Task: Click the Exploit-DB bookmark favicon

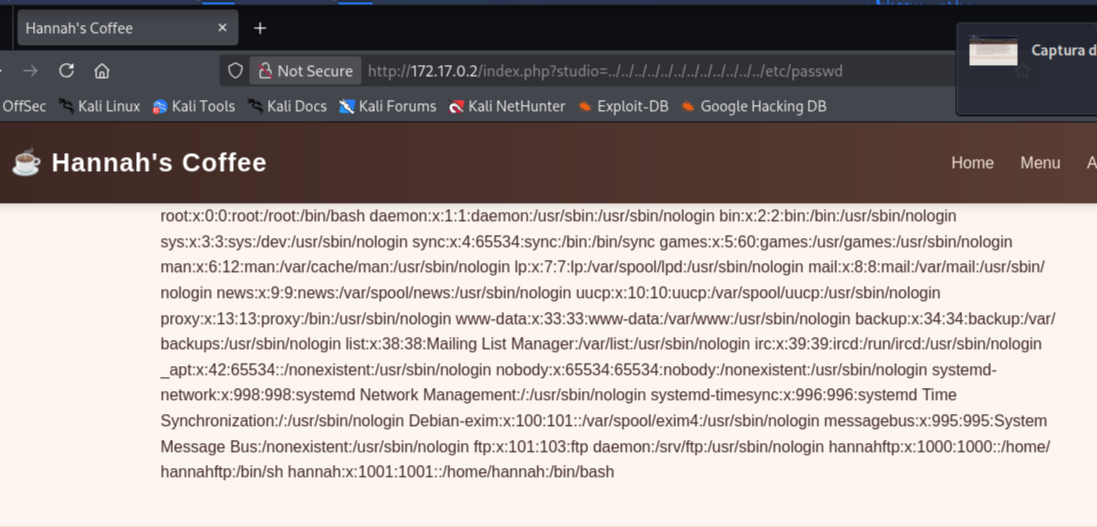Action: (585, 106)
